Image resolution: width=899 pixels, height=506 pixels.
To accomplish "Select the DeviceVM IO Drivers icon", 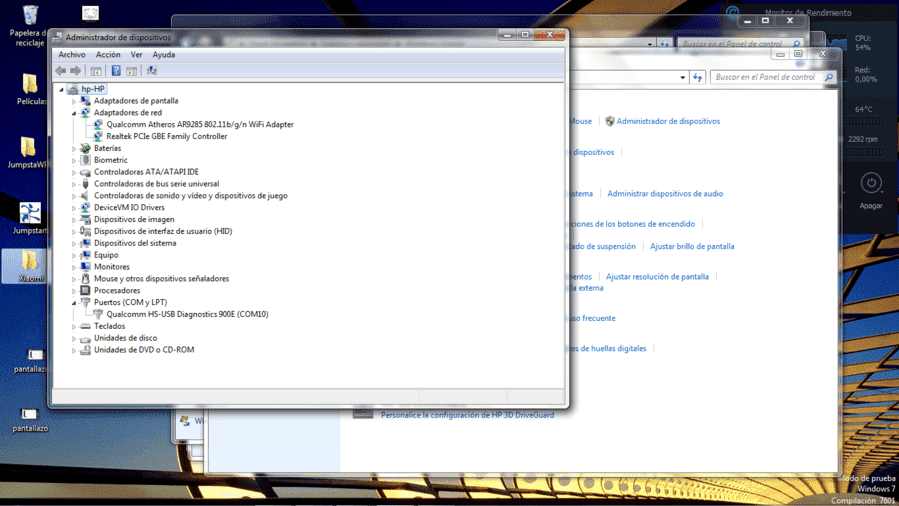I will coord(85,208).
